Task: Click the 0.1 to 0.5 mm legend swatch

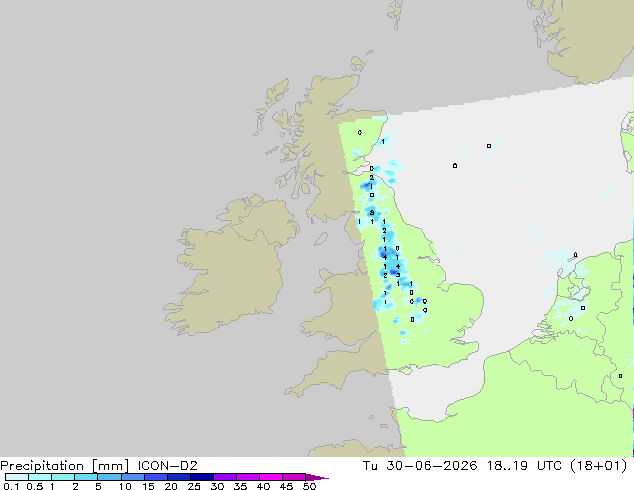Action: [17, 477]
